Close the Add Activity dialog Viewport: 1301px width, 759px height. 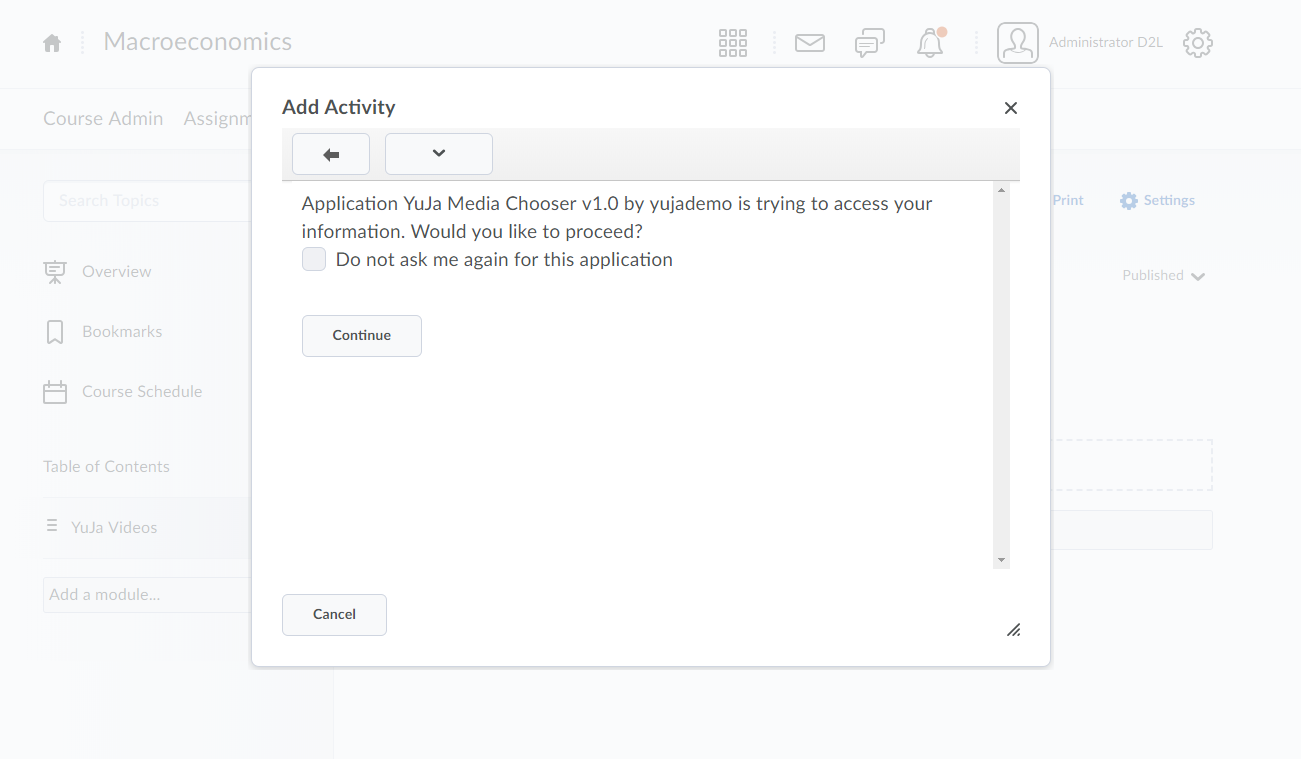[x=1011, y=108]
